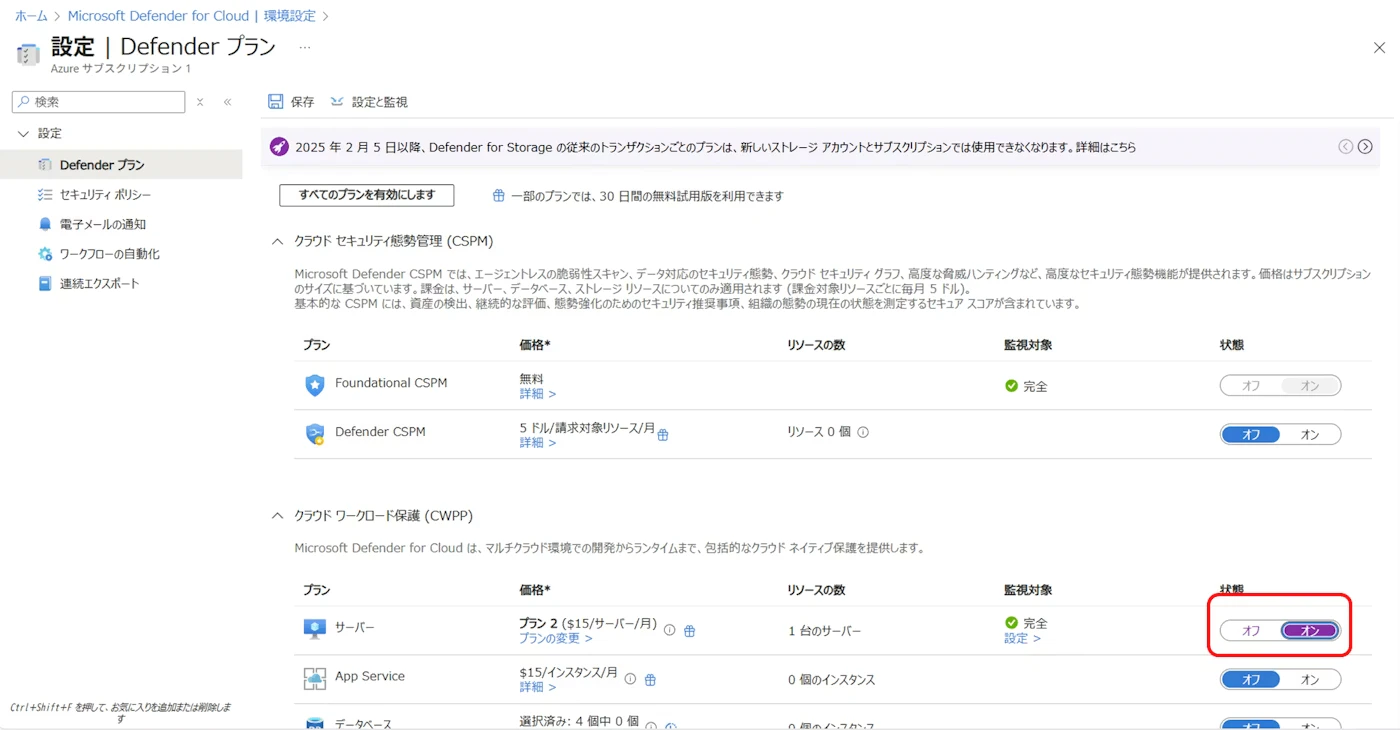Image resolution: width=1400 pixels, height=730 pixels.
Task: Click the Foundational CSPM shield icon
Action: point(315,385)
